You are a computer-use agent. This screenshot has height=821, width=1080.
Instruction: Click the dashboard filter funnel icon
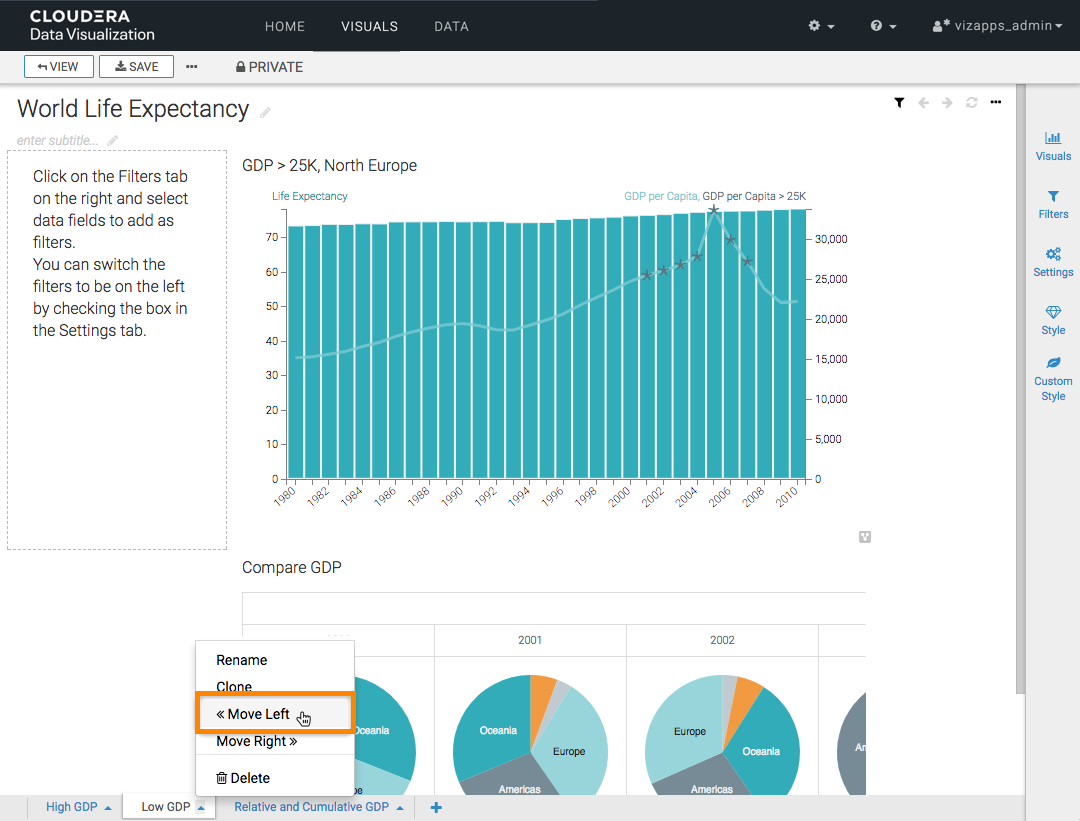[x=899, y=103]
